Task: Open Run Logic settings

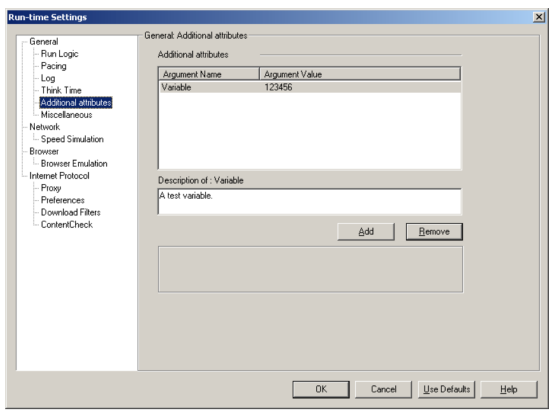Action: (x=59, y=54)
